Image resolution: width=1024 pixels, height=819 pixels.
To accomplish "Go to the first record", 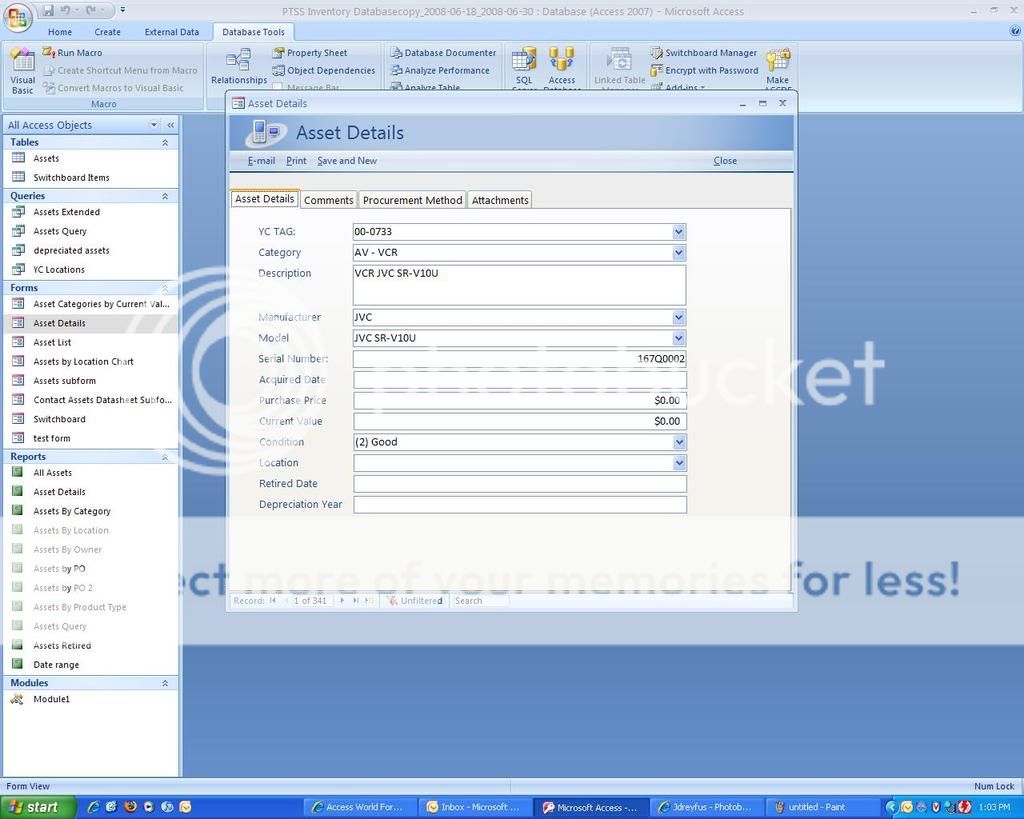I will pos(273,600).
